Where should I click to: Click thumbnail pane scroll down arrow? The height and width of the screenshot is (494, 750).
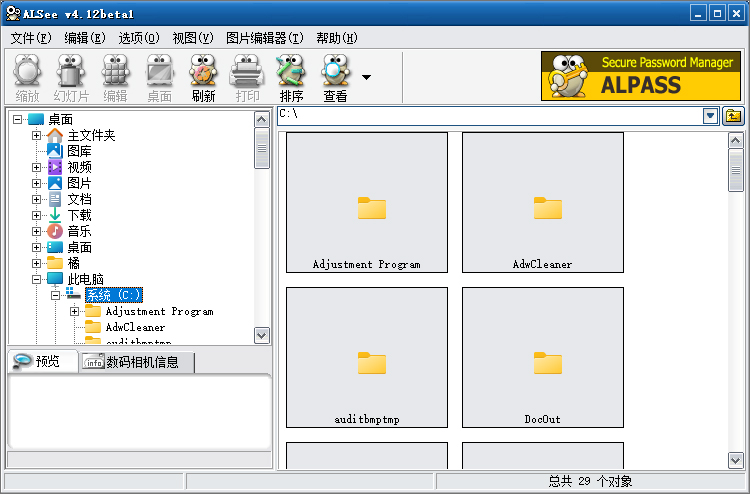point(736,461)
